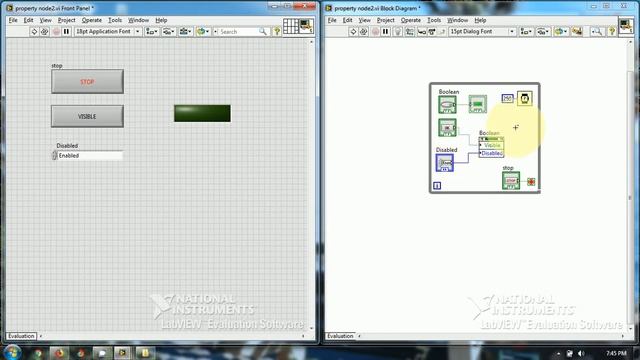Click Wait (ms) timer function icon
The width and height of the screenshot is (640, 360).
tap(524, 98)
